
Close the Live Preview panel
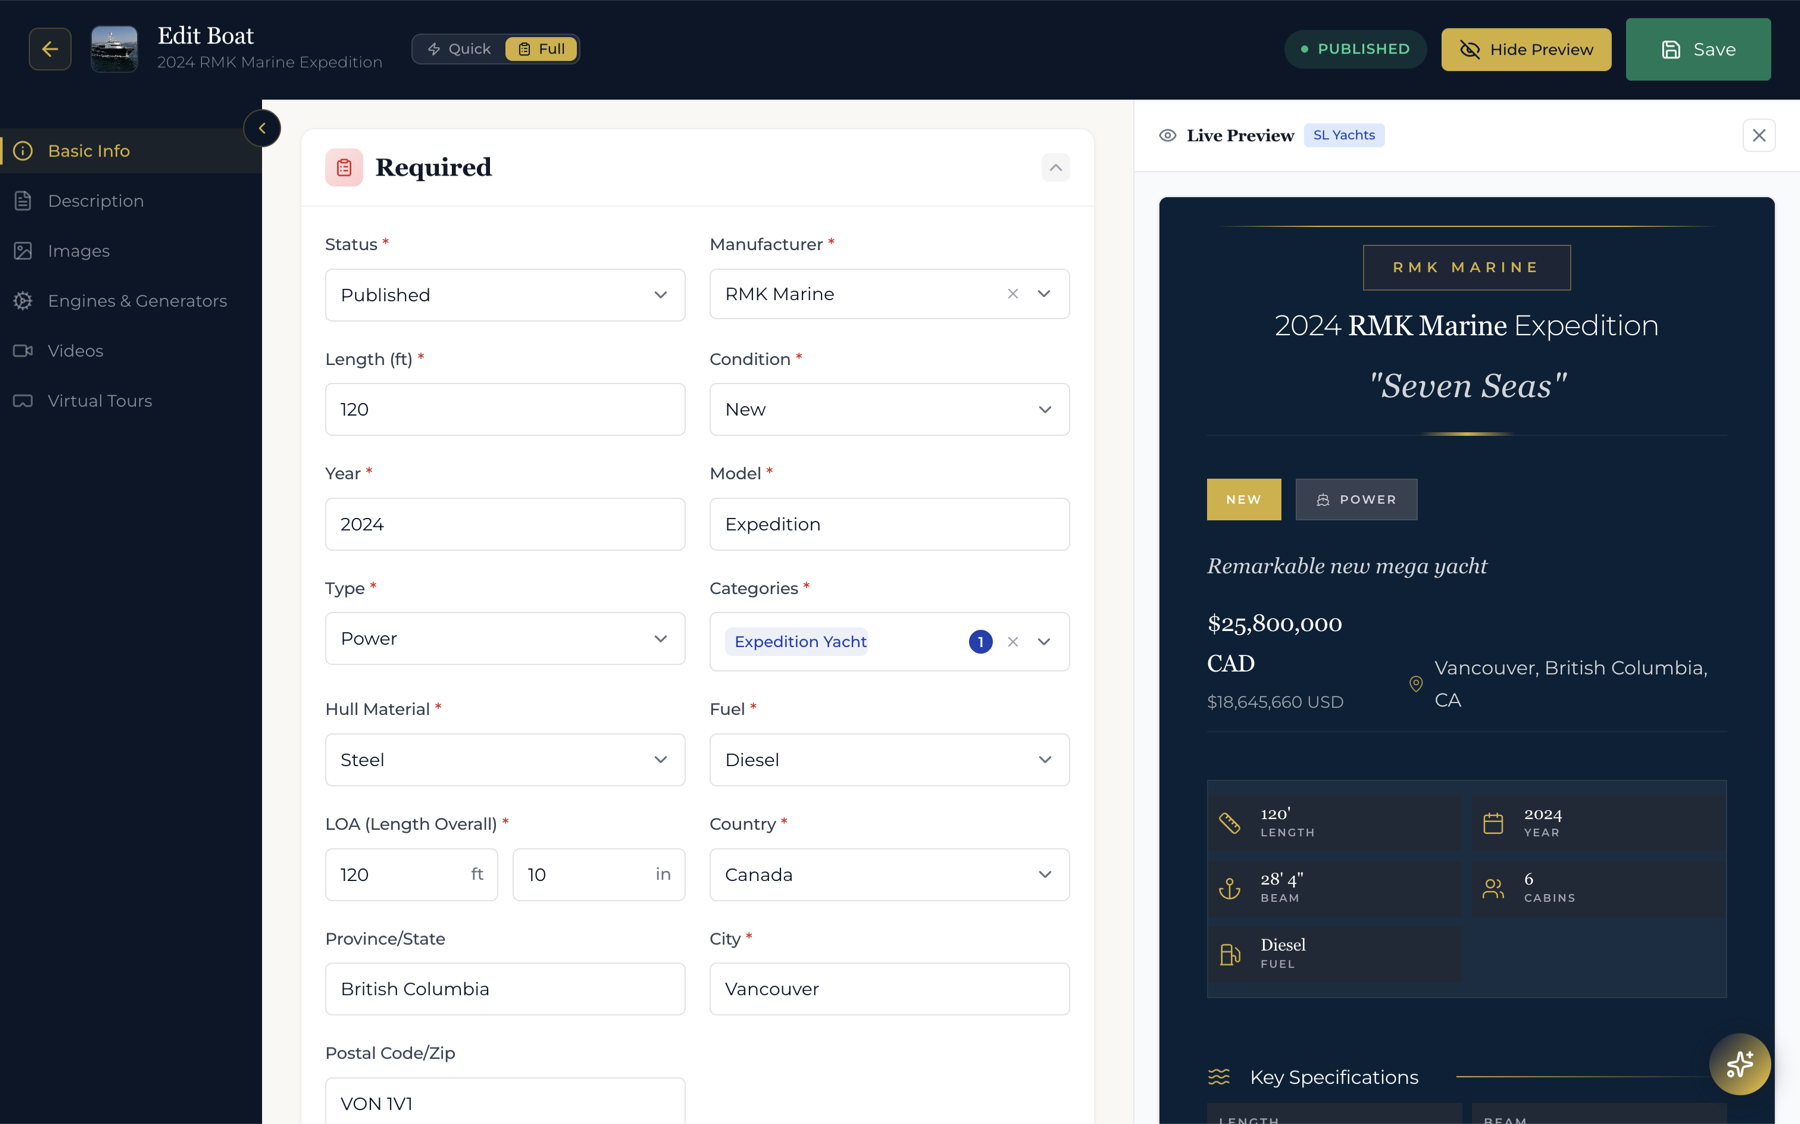[x=1758, y=135]
